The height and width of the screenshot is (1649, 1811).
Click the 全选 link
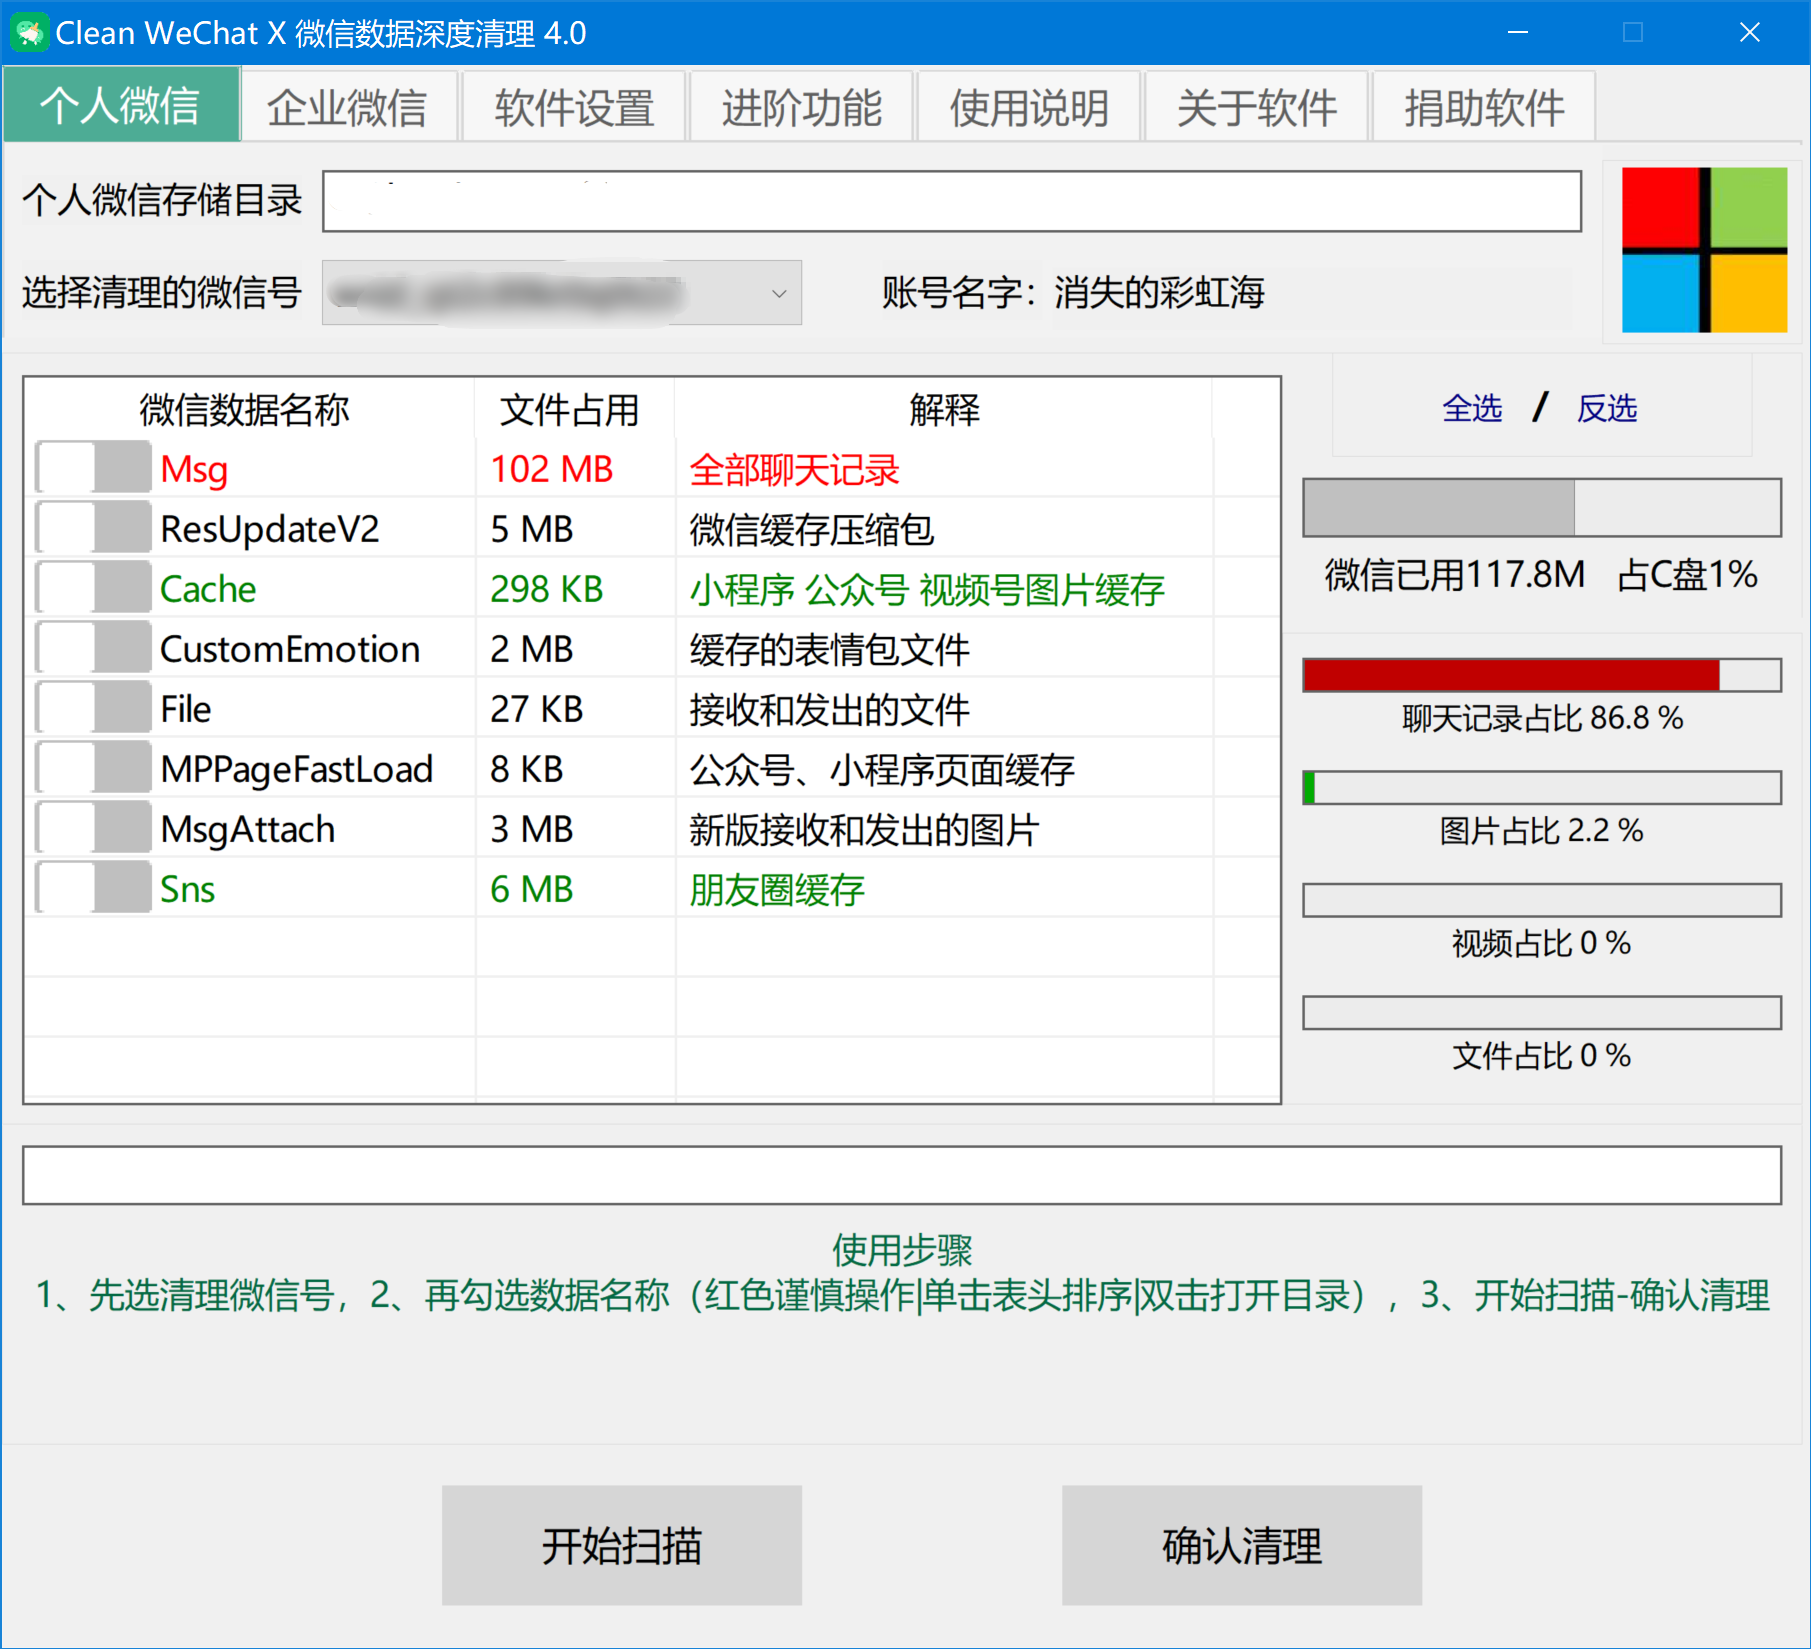point(1472,408)
